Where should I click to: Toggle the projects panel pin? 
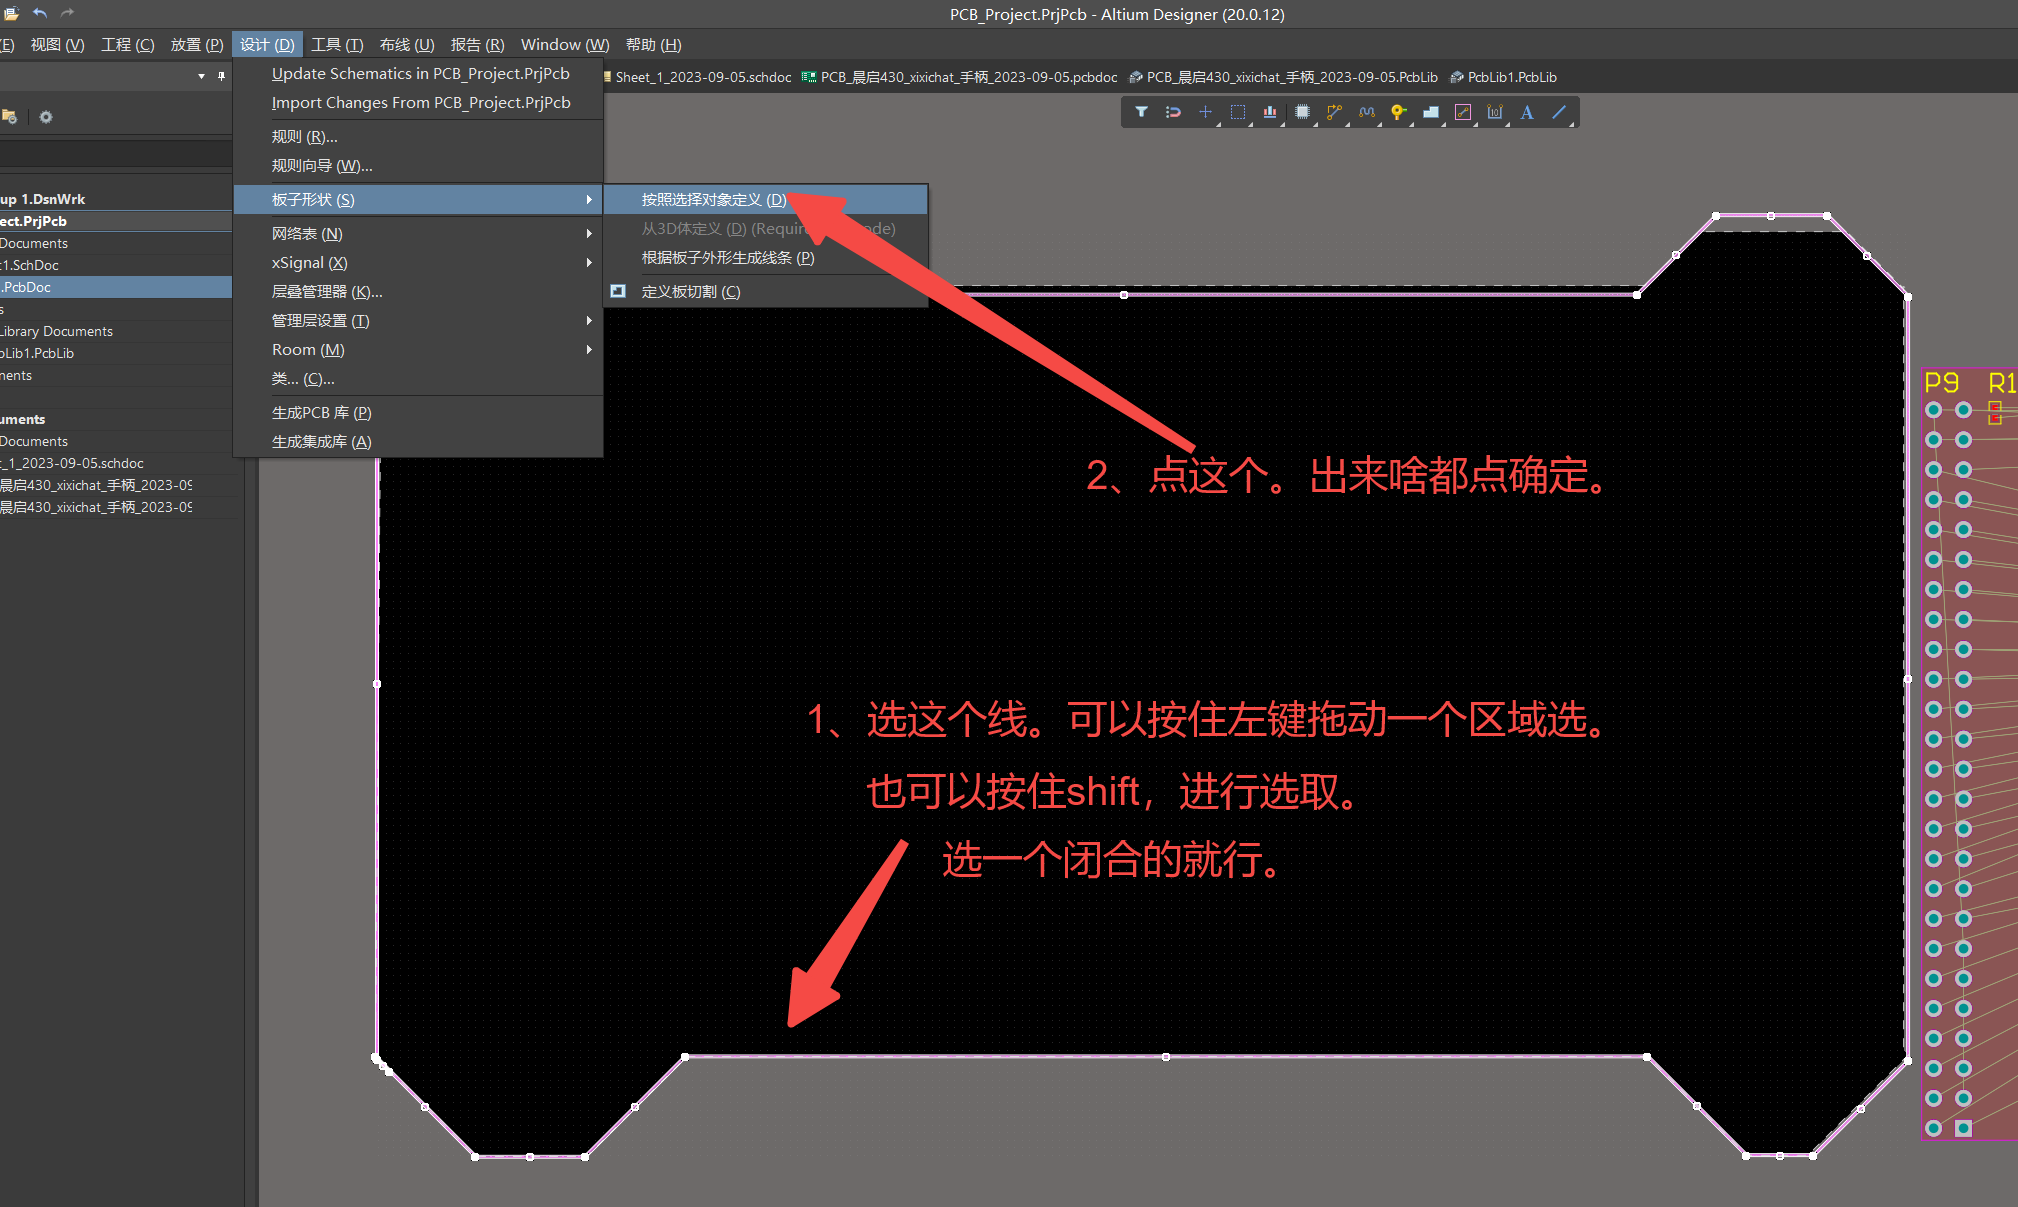tap(221, 76)
